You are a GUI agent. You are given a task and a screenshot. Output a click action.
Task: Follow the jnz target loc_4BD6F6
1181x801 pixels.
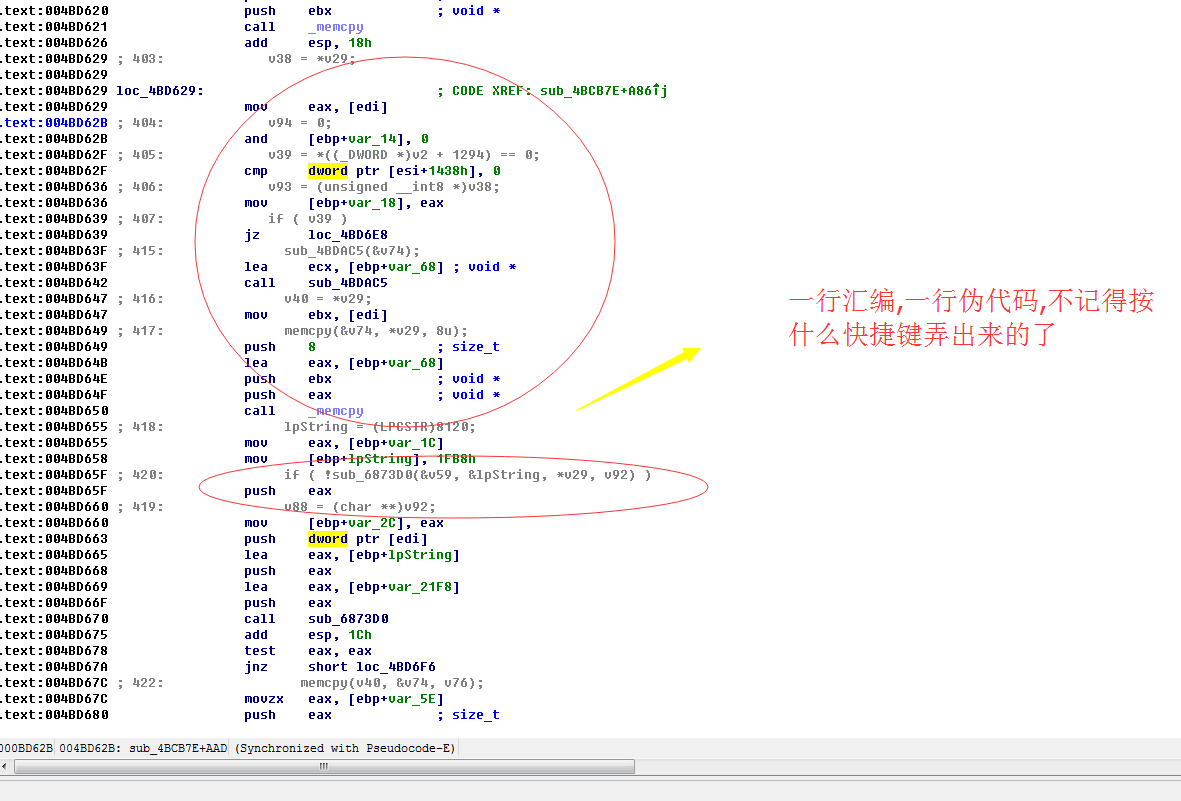click(395, 667)
